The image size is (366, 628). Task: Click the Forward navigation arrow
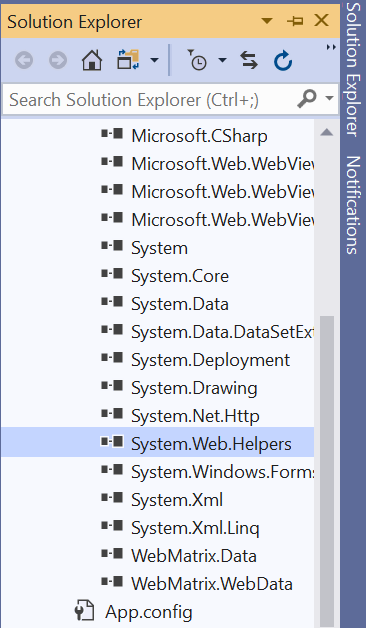click(58, 61)
